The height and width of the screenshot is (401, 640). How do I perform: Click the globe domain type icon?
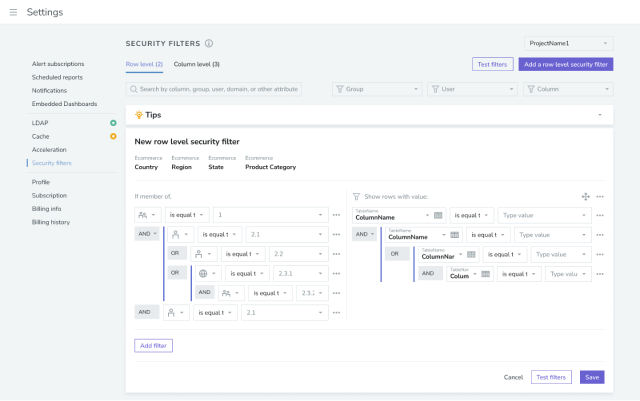(204, 273)
